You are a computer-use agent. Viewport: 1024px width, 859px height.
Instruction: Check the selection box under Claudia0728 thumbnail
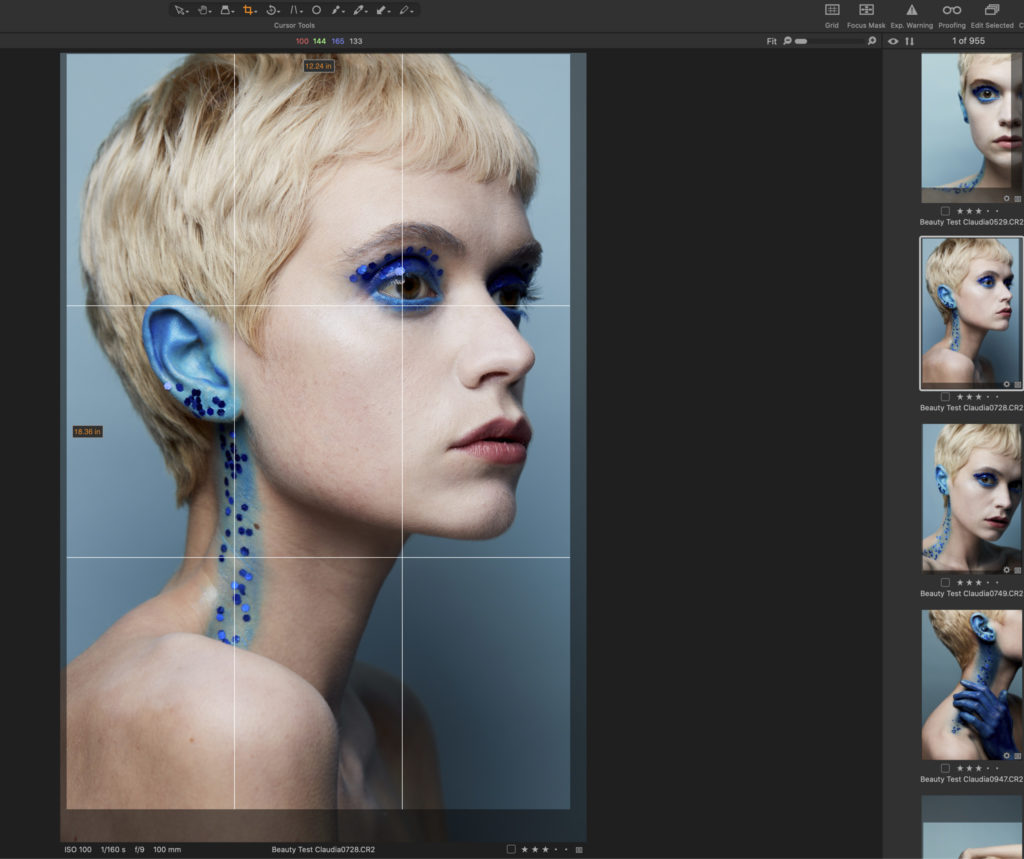click(x=945, y=397)
